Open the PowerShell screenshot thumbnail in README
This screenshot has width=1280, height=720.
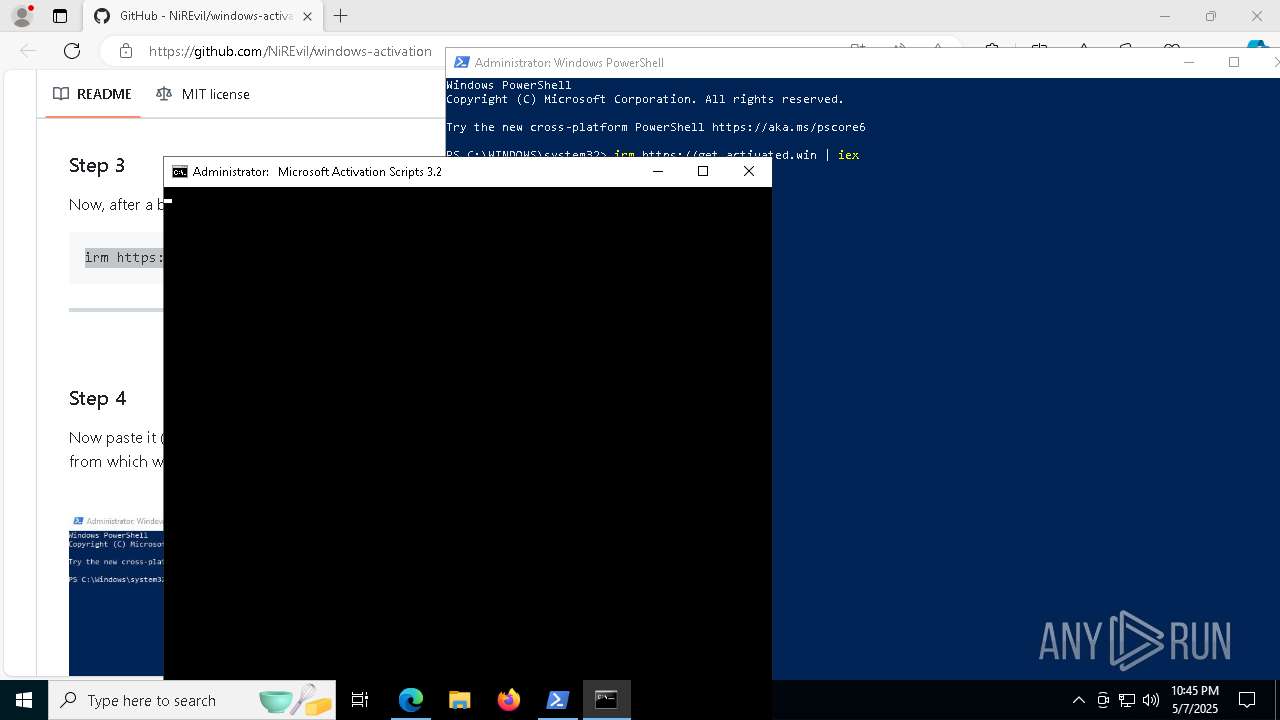click(116, 595)
